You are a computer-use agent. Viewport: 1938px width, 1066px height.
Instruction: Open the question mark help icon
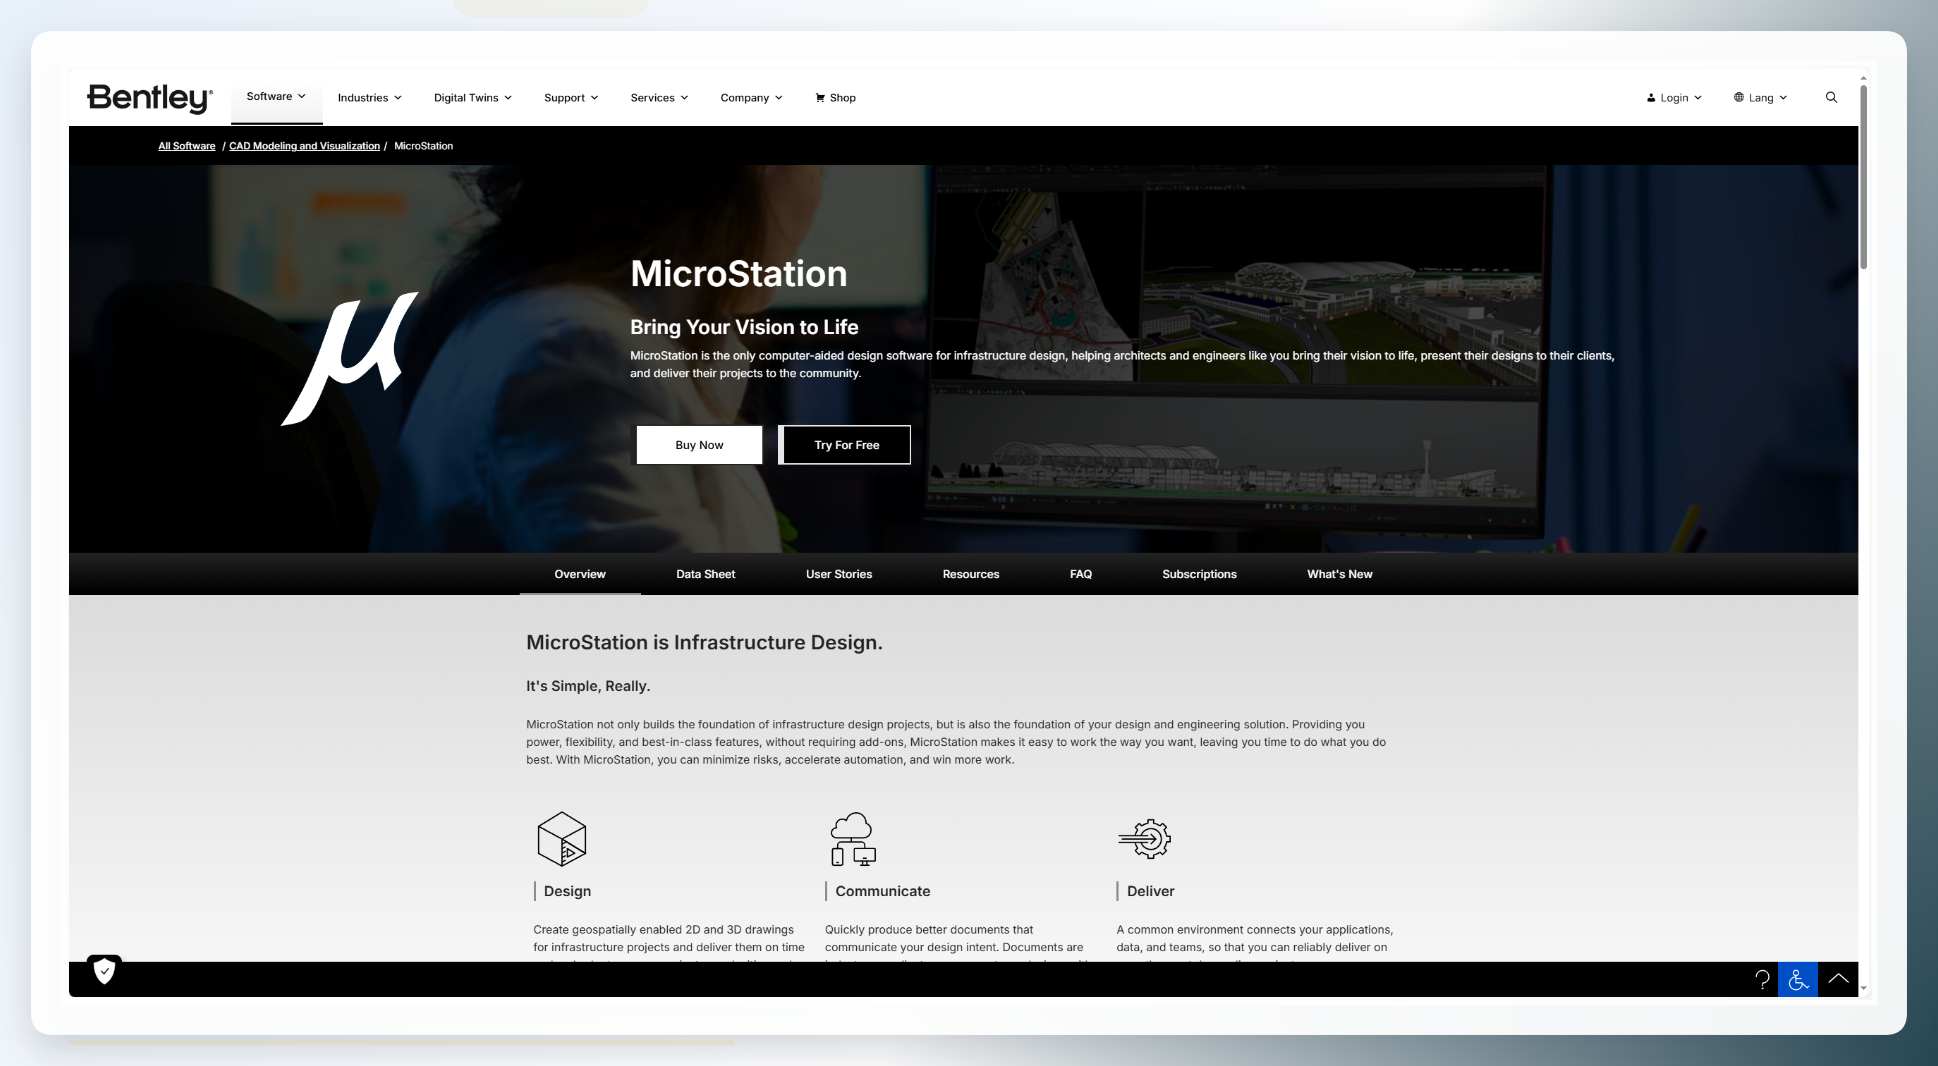(1762, 980)
